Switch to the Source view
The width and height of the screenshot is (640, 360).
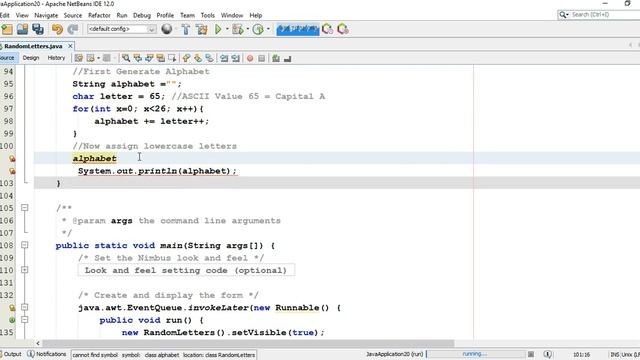(7, 58)
